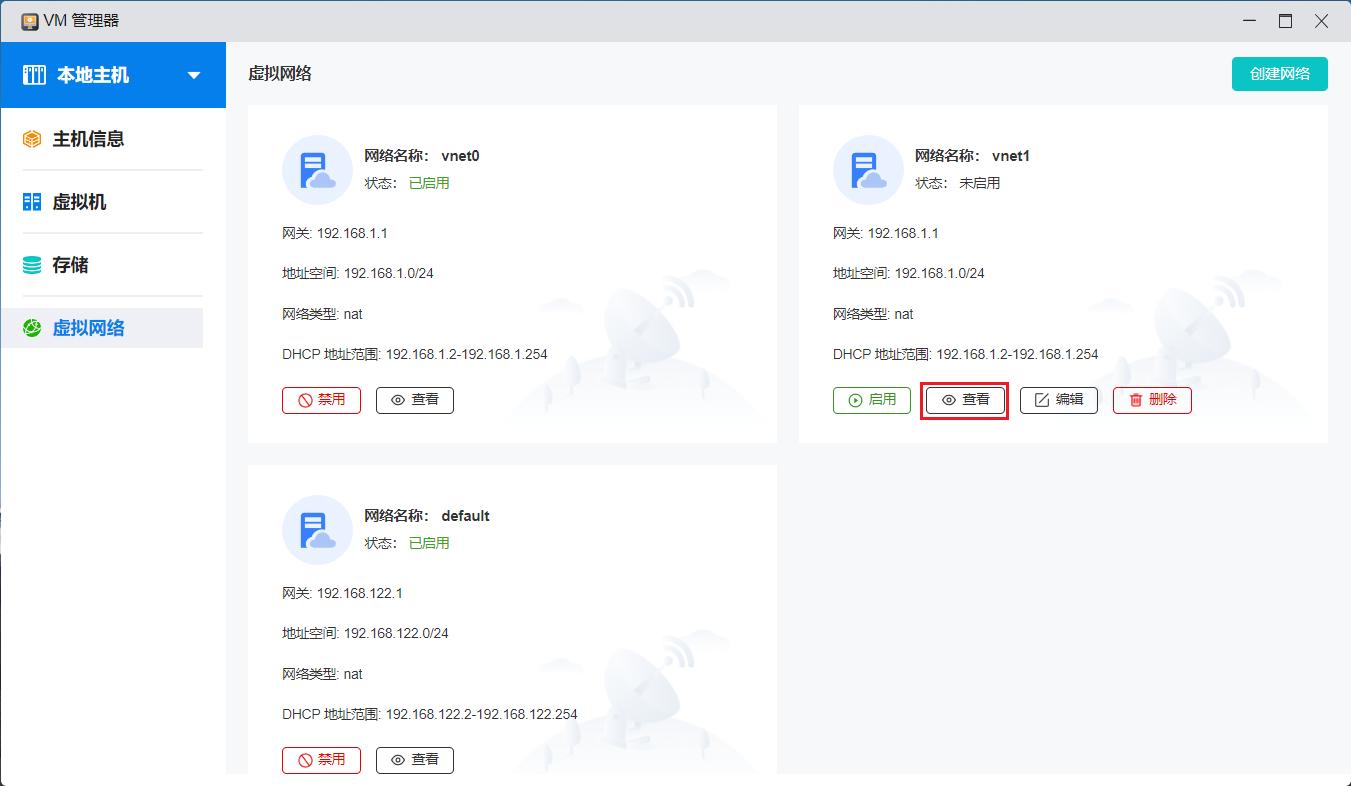This screenshot has height=786, width=1351.
Task: Click the 创建网络 button
Action: pos(1280,74)
